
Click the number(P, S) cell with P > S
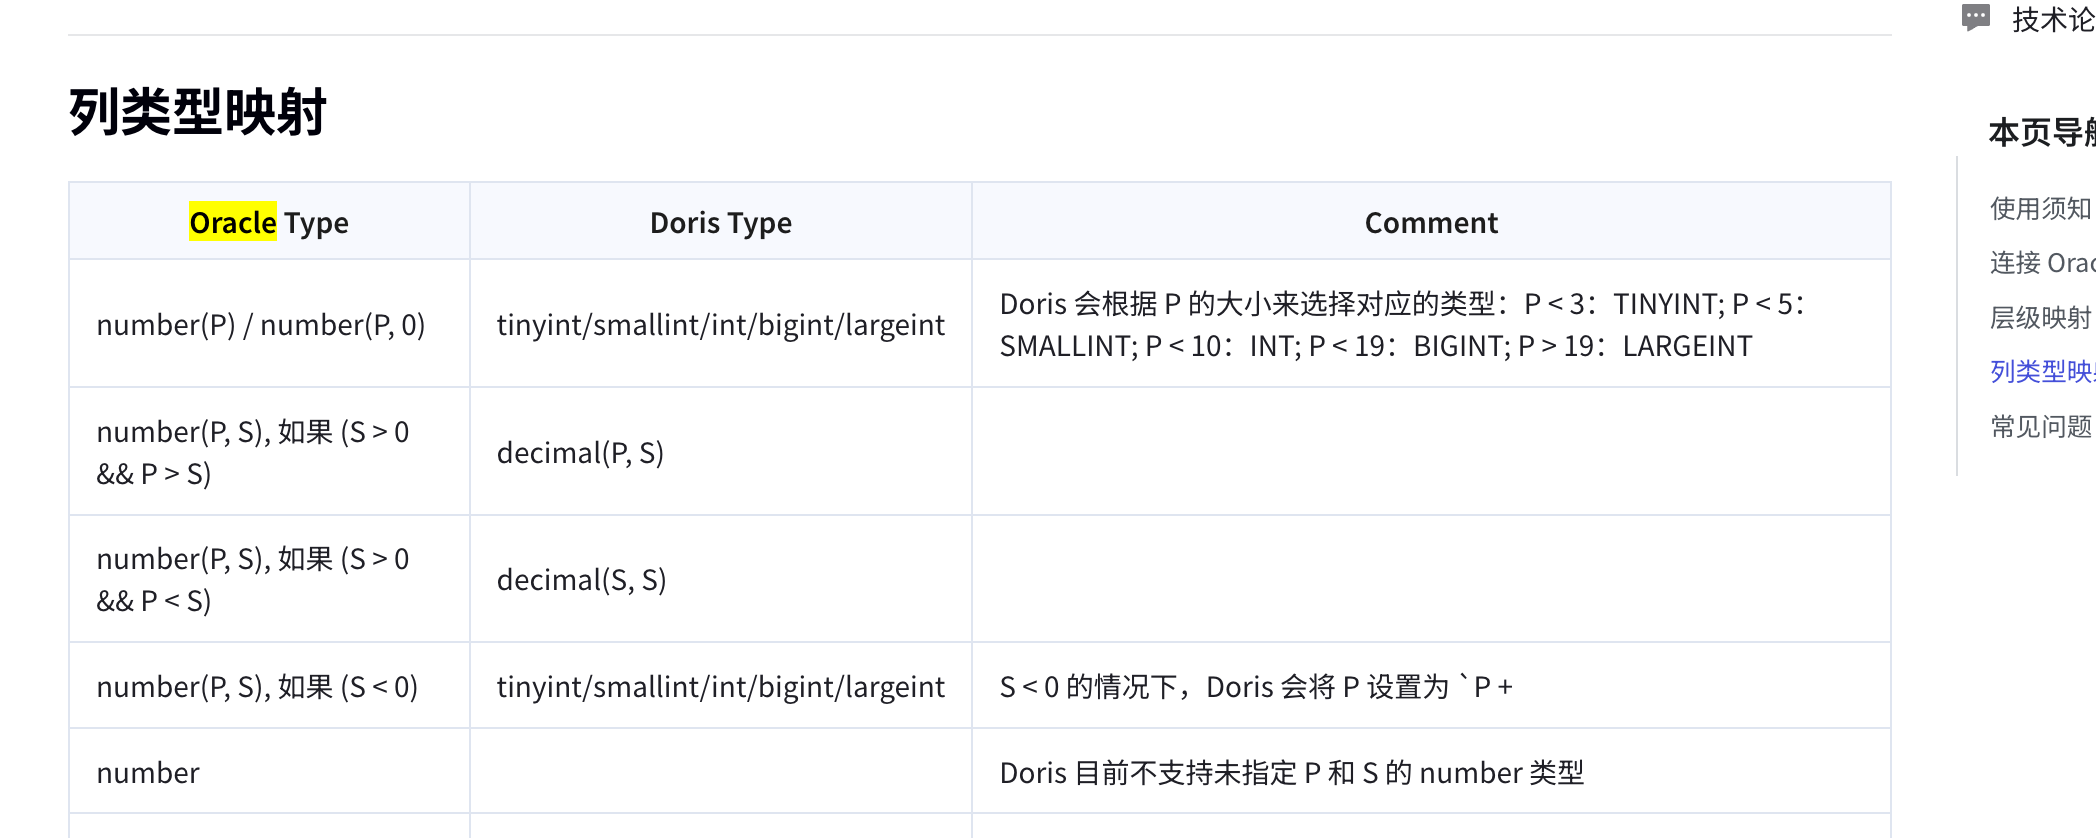253,452
